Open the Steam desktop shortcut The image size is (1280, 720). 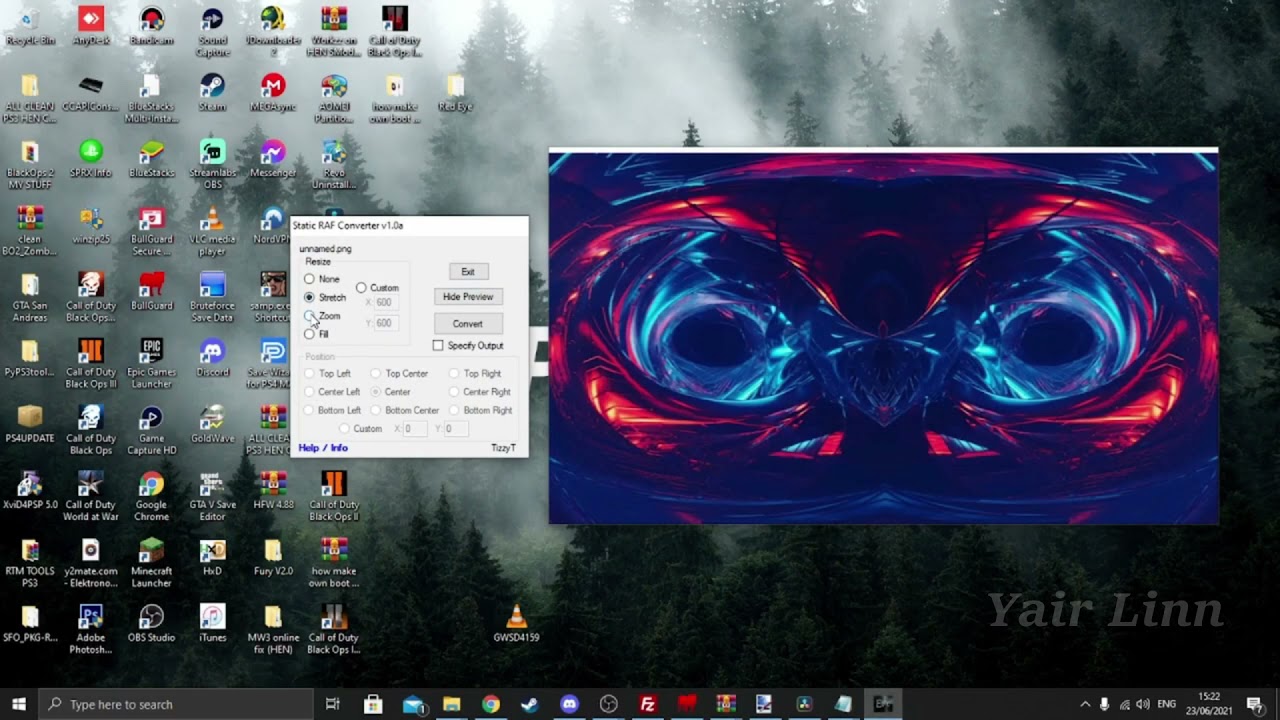tap(212, 93)
